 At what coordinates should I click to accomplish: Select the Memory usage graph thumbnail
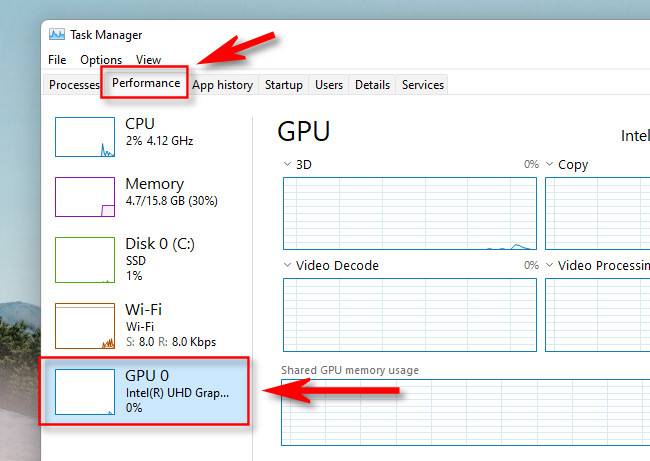click(84, 196)
